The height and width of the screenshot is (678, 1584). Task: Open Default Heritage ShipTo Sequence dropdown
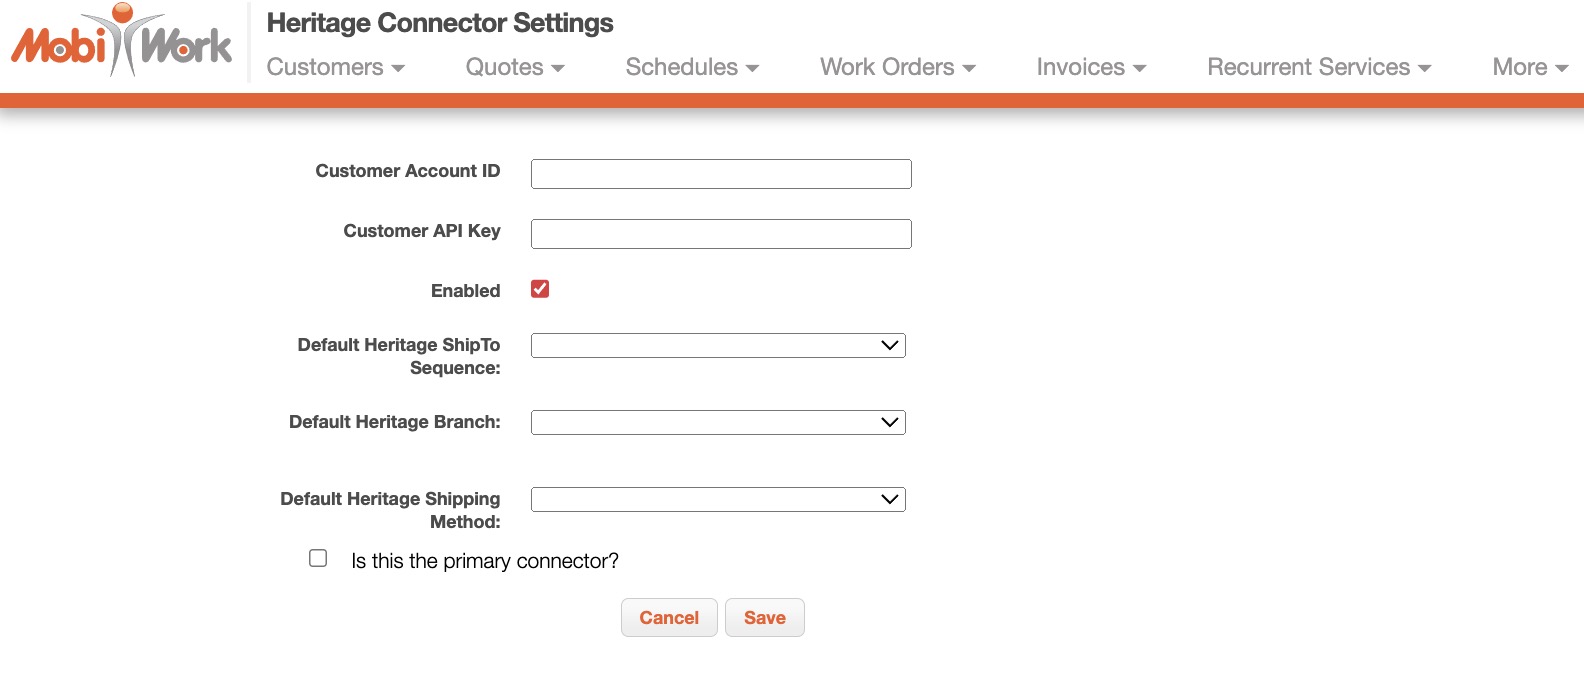click(x=718, y=345)
